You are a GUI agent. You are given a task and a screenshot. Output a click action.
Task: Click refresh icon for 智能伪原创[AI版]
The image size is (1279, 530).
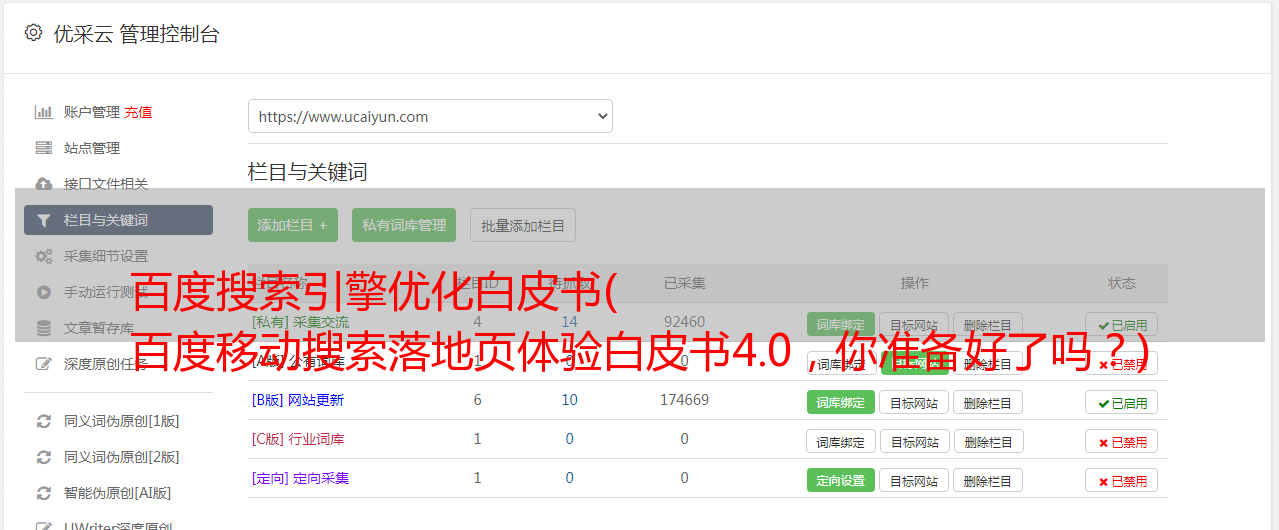[43, 493]
